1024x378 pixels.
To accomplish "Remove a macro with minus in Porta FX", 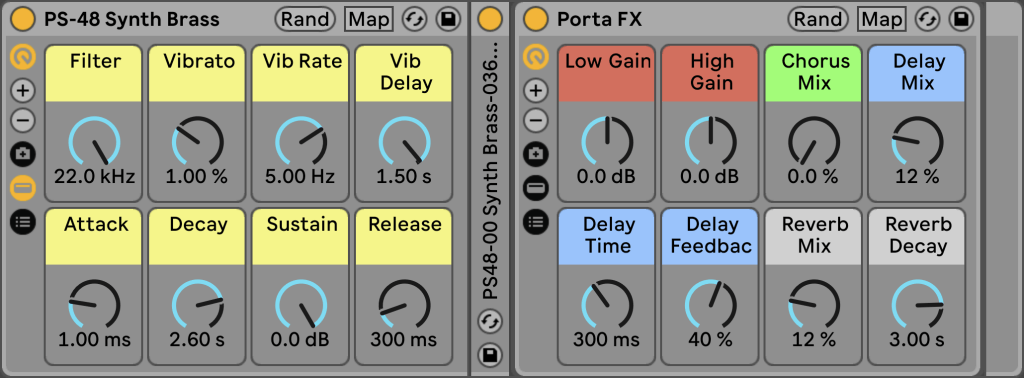I will coord(537,120).
